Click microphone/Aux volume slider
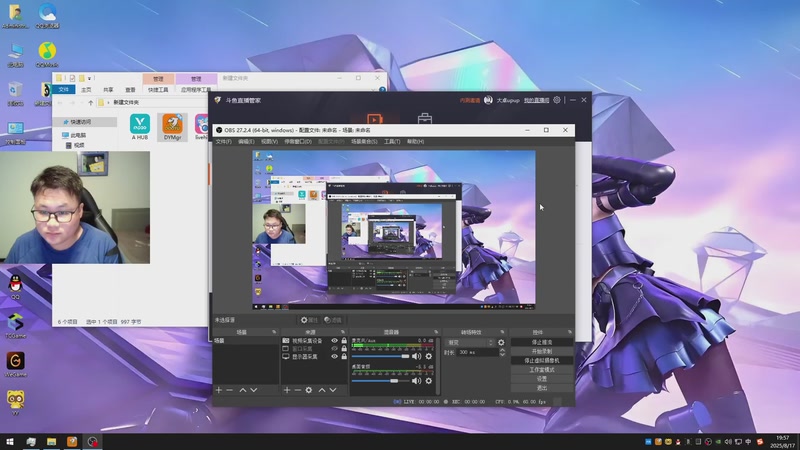The height and width of the screenshot is (450, 800). tap(380, 356)
